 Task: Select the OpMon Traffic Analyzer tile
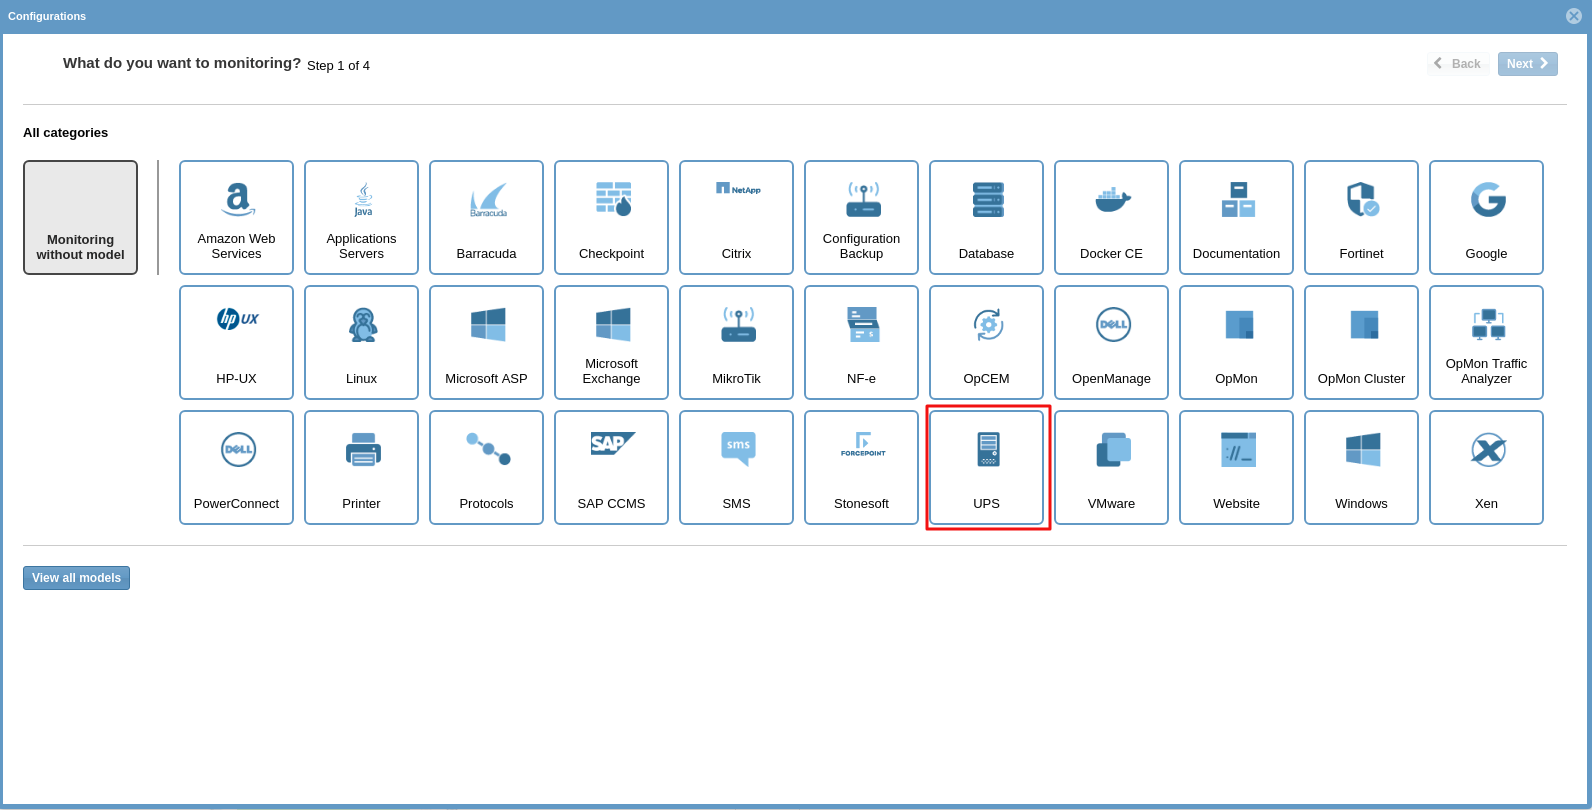[x=1486, y=342]
